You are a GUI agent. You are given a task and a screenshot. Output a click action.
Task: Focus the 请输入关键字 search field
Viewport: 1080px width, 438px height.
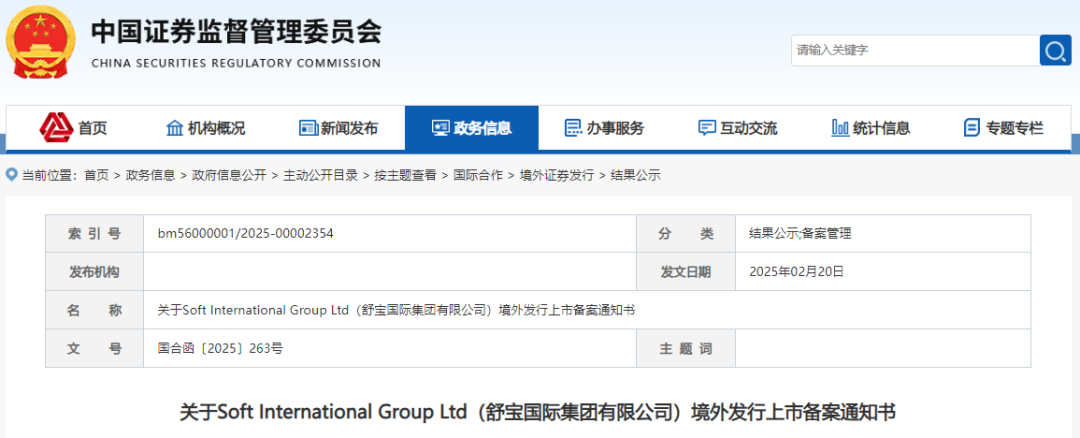pos(912,50)
